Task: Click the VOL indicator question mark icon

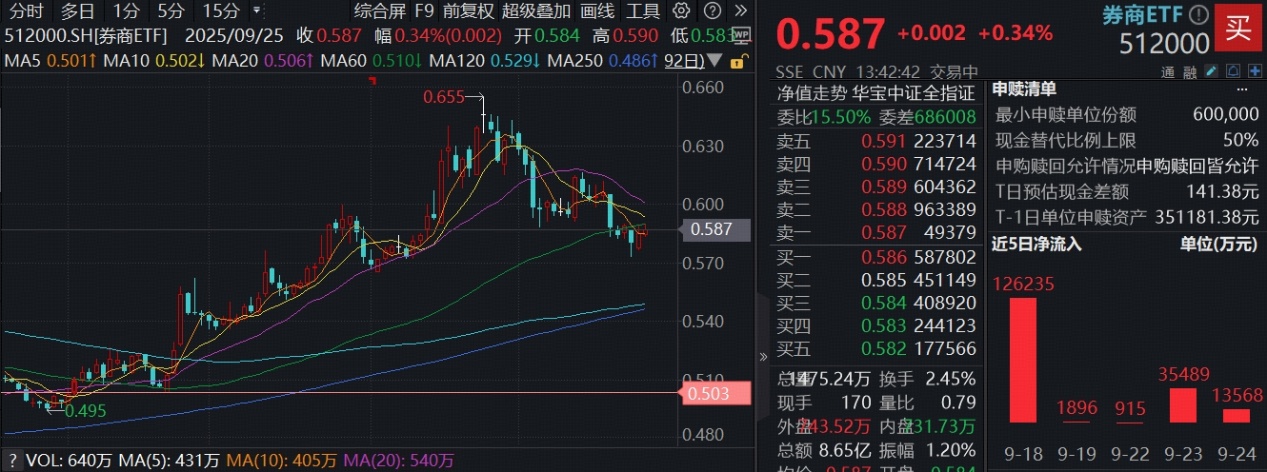Action: pos(10,462)
